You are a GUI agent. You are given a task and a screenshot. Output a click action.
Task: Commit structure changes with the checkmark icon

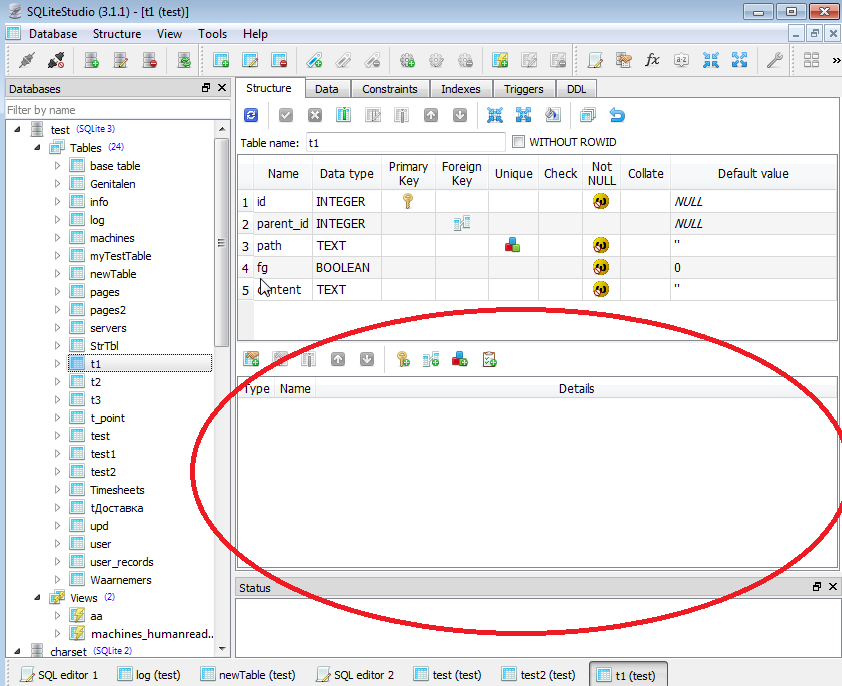pos(286,115)
